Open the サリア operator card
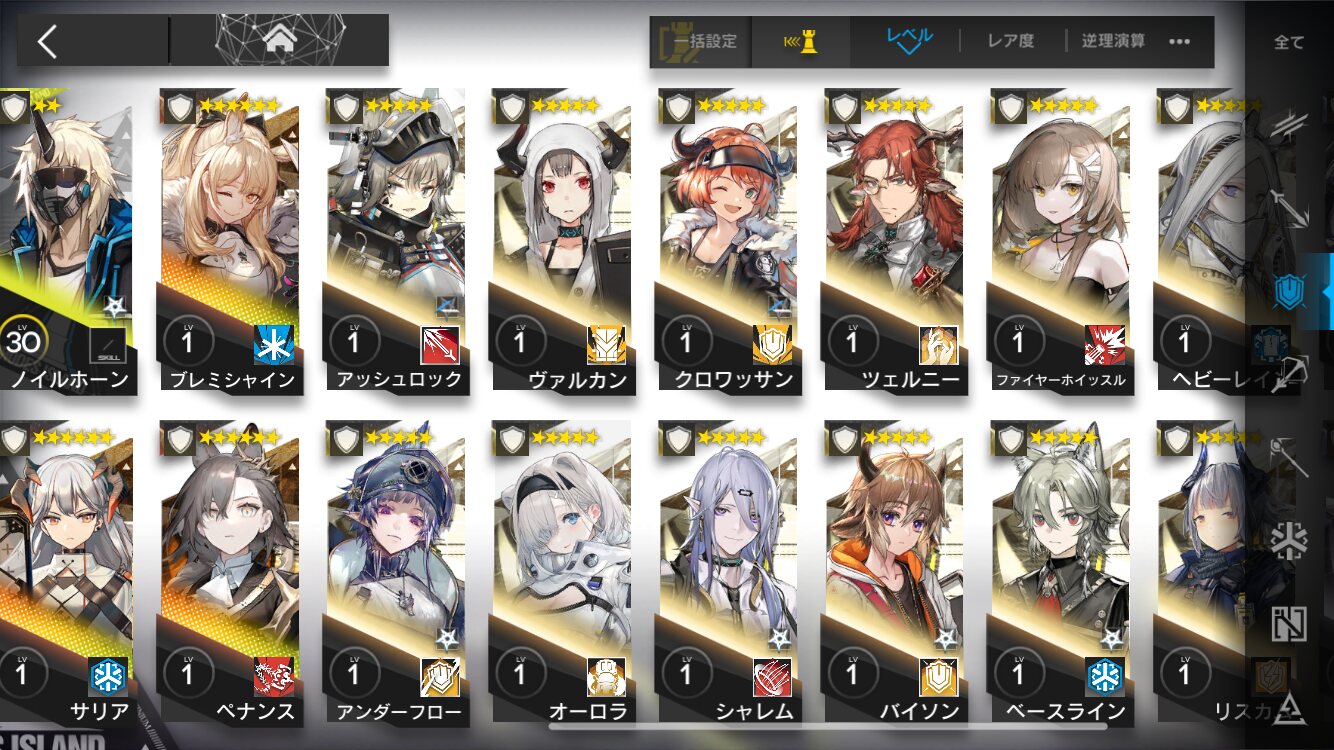 64,571
